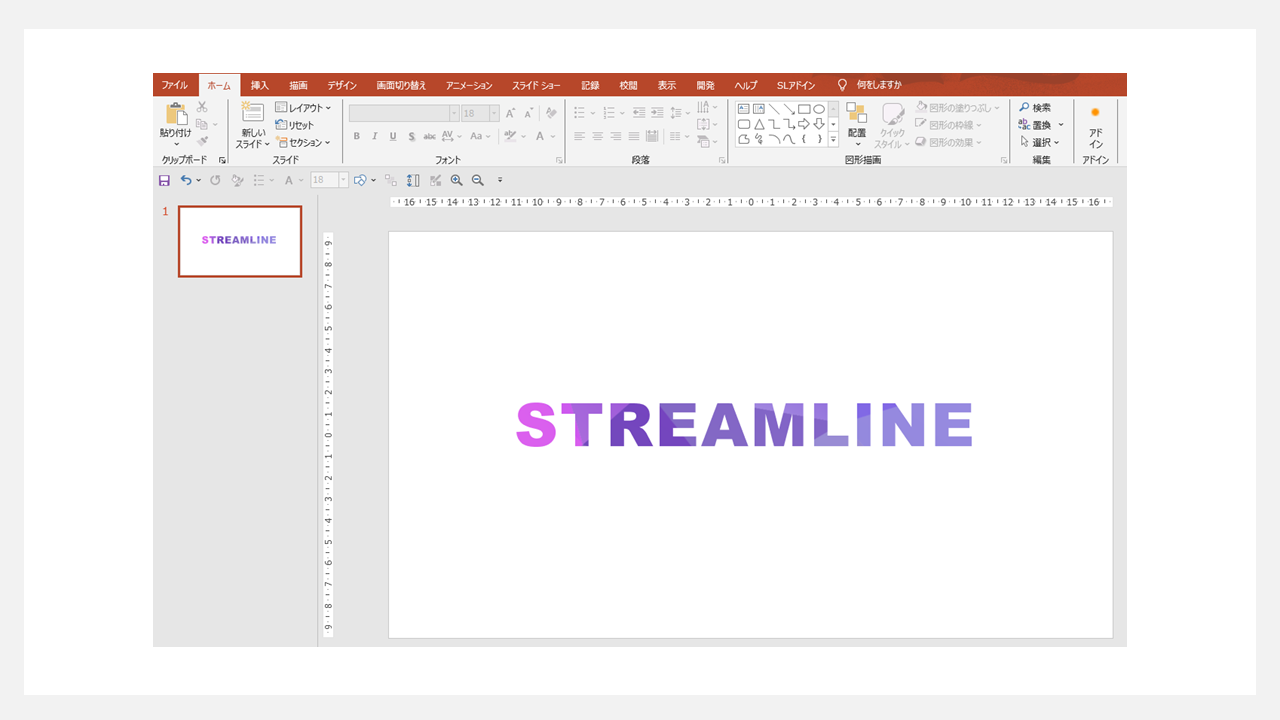
Task: Click the Clear Formatting eraser icon
Action: pyautogui.click(x=551, y=113)
